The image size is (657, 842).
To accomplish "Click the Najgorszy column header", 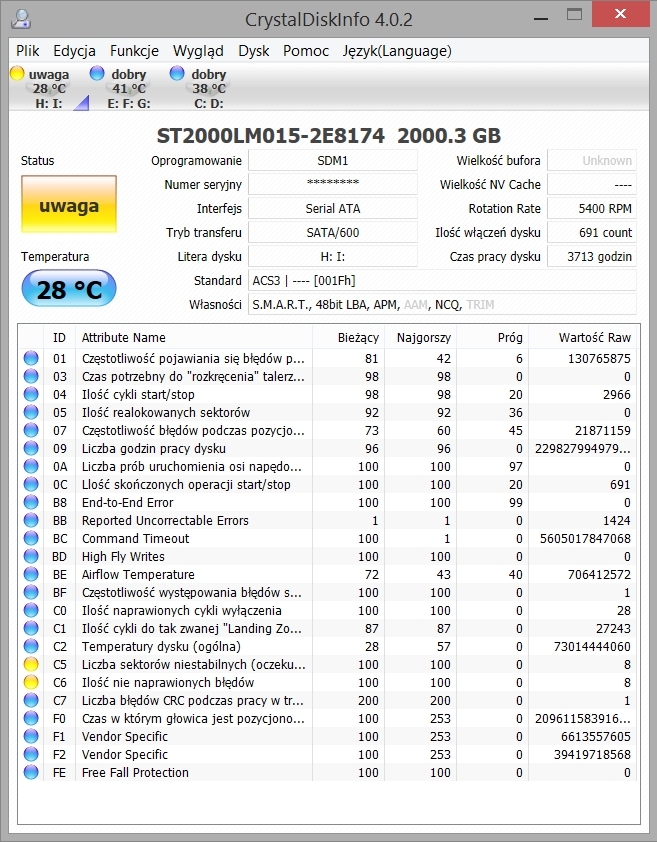I will pyautogui.click(x=420, y=337).
